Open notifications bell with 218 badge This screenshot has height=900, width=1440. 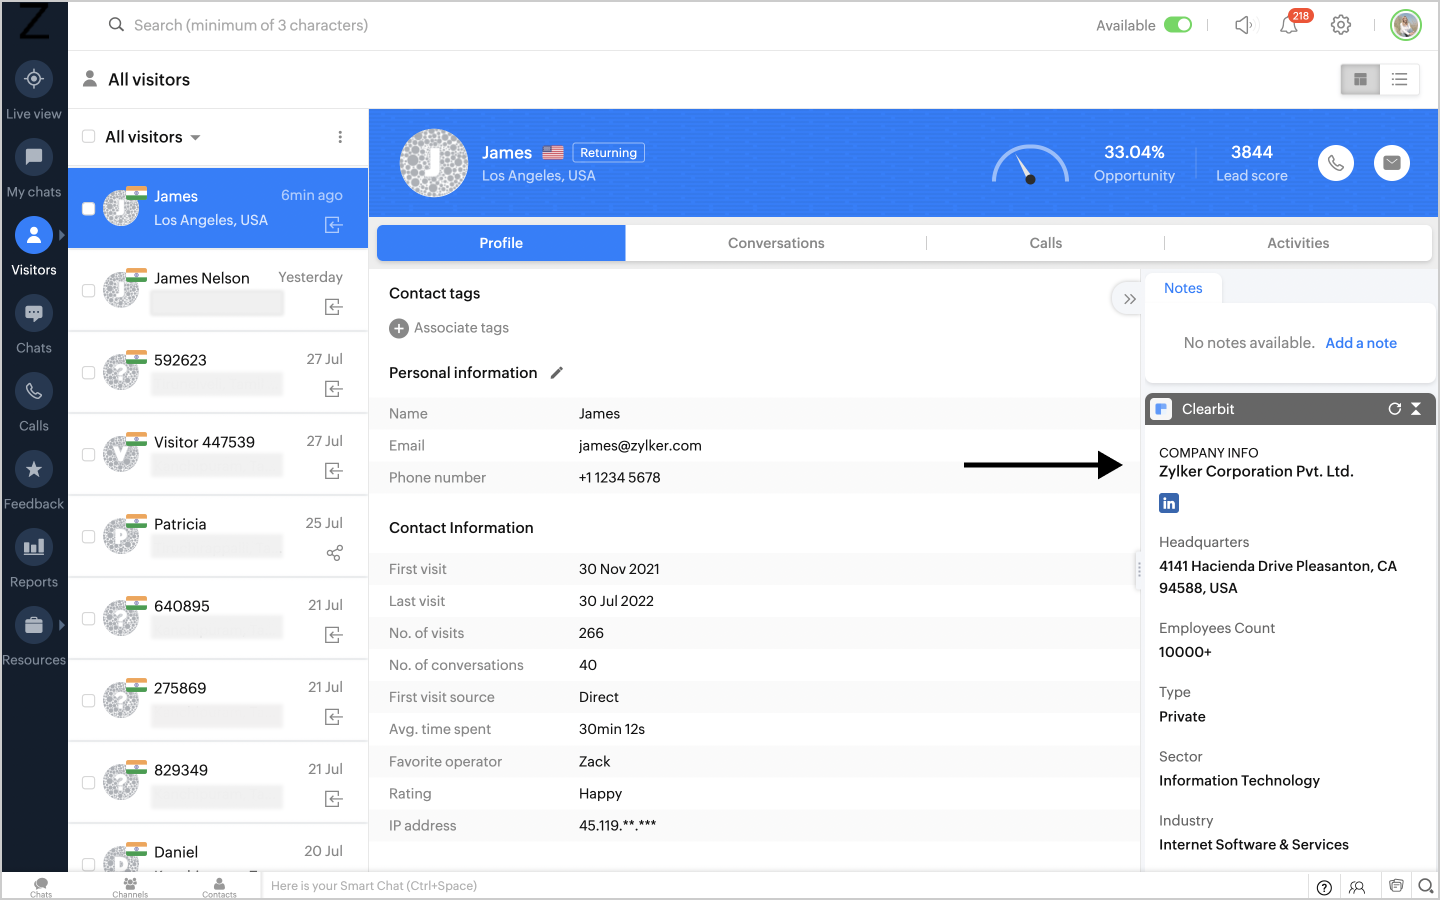[x=1290, y=24]
